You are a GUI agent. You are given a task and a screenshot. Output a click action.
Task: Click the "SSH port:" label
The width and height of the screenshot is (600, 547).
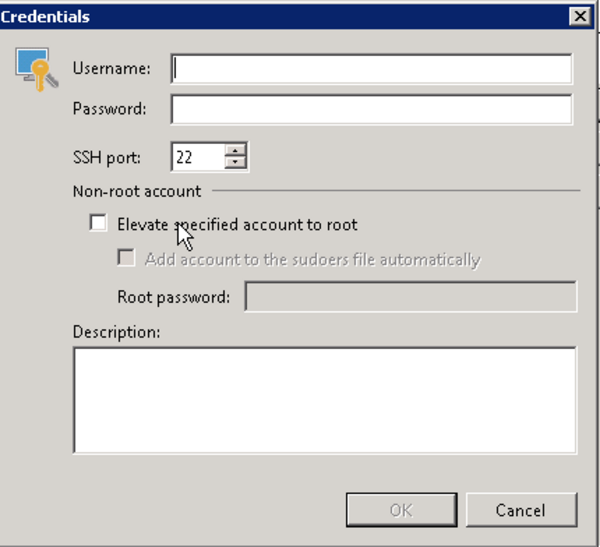(107, 157)
